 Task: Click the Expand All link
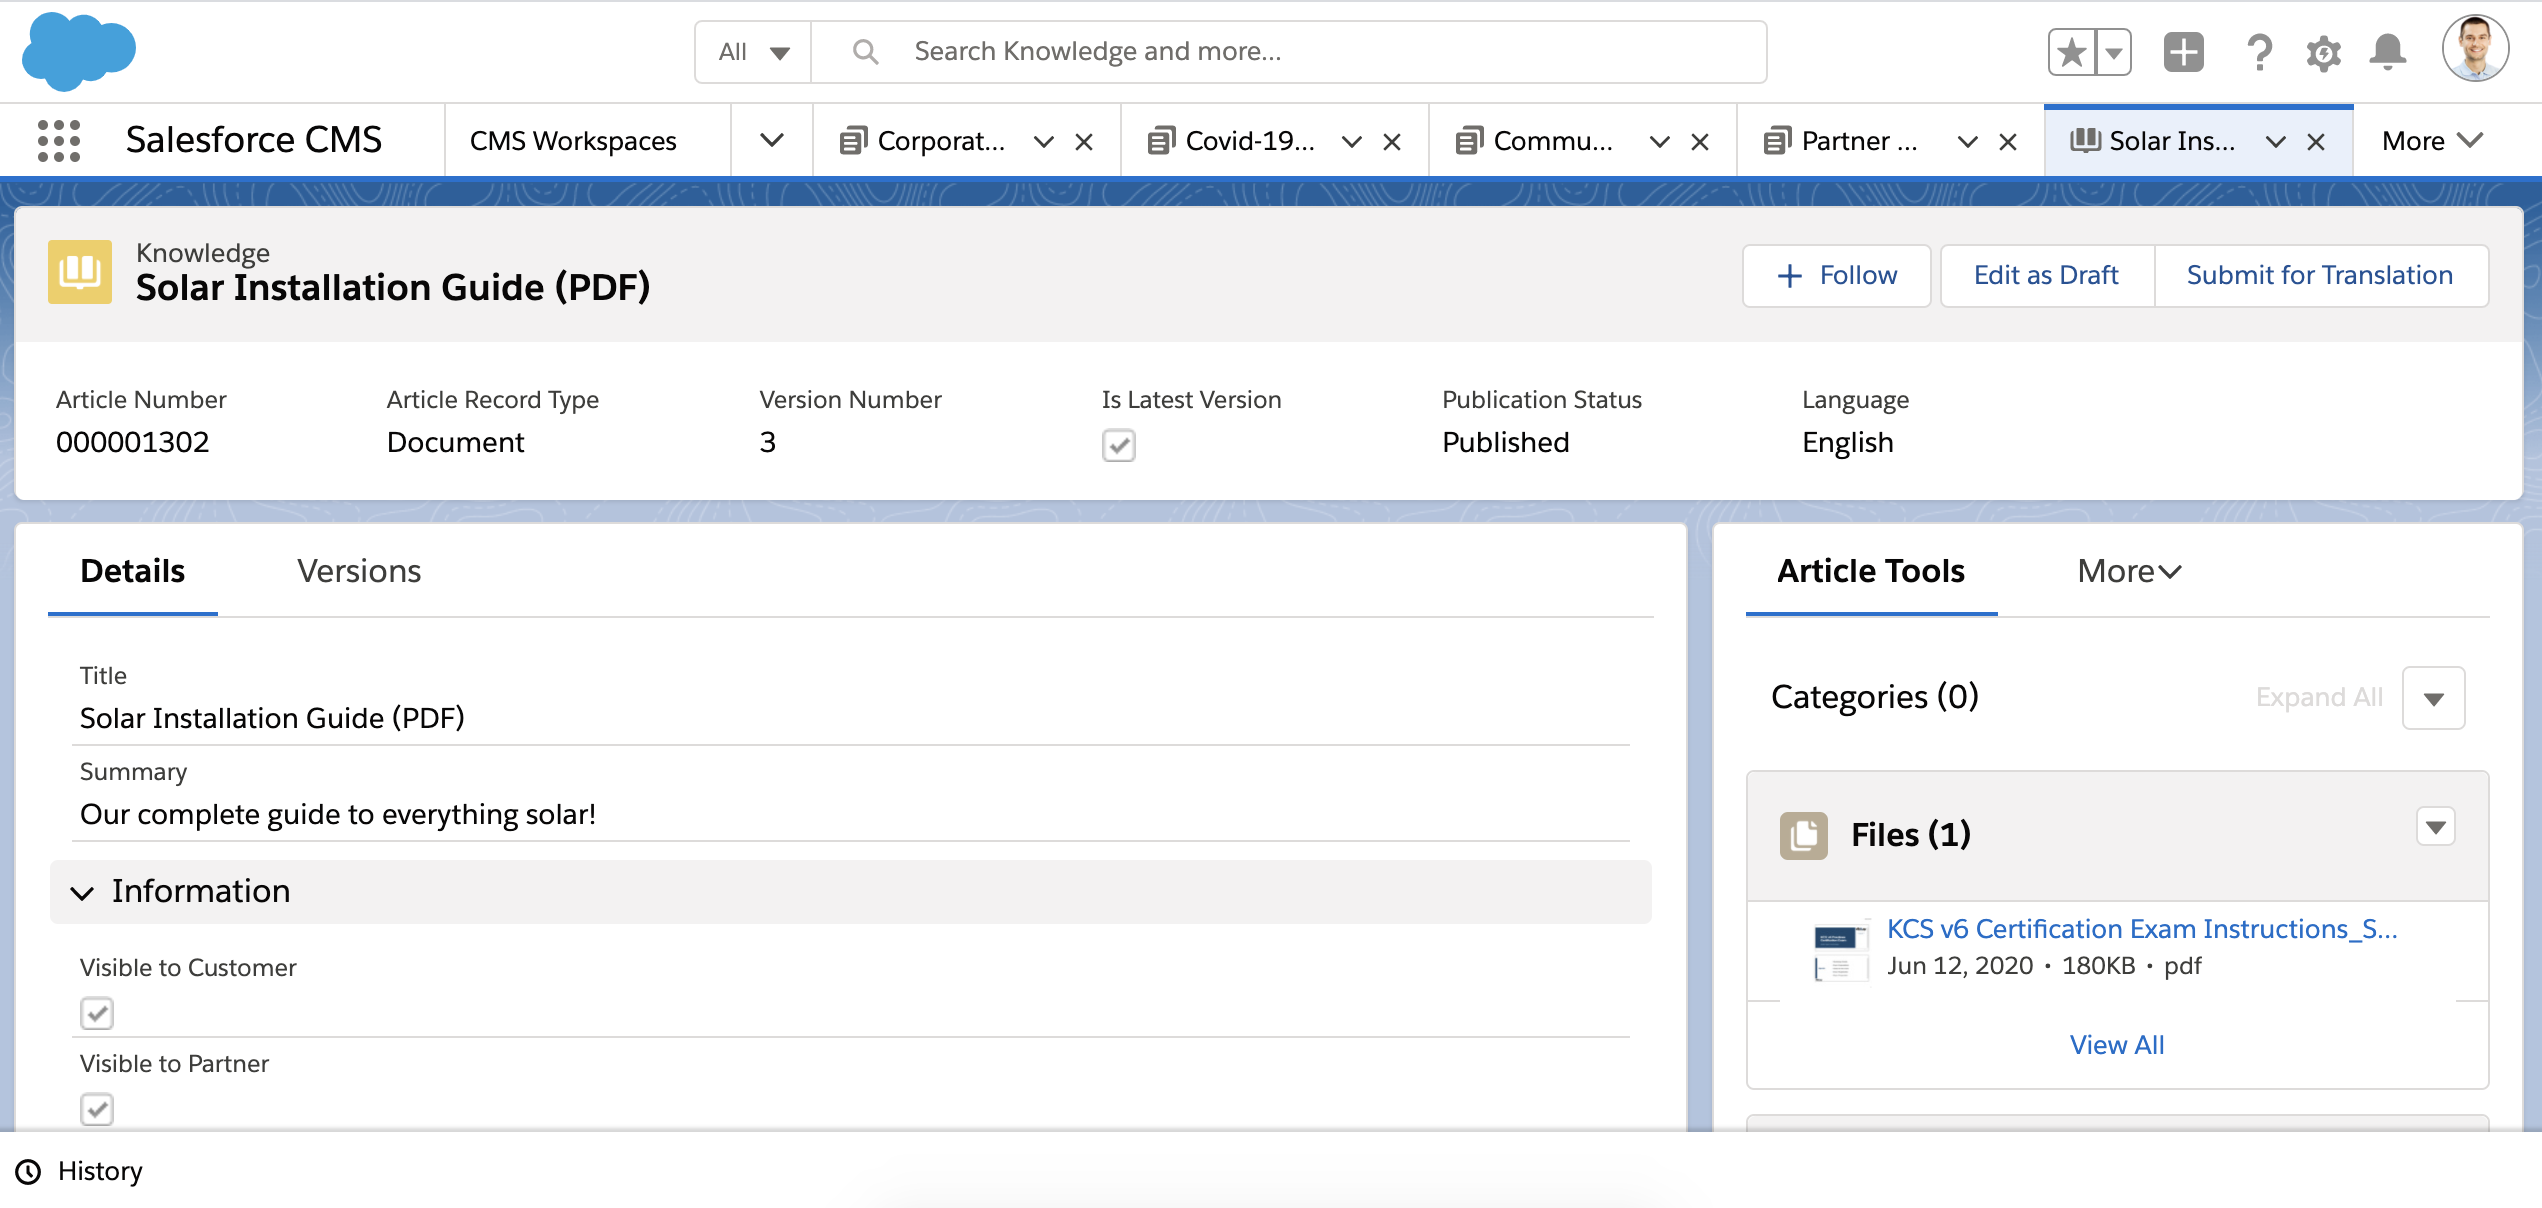(2319, 697)
